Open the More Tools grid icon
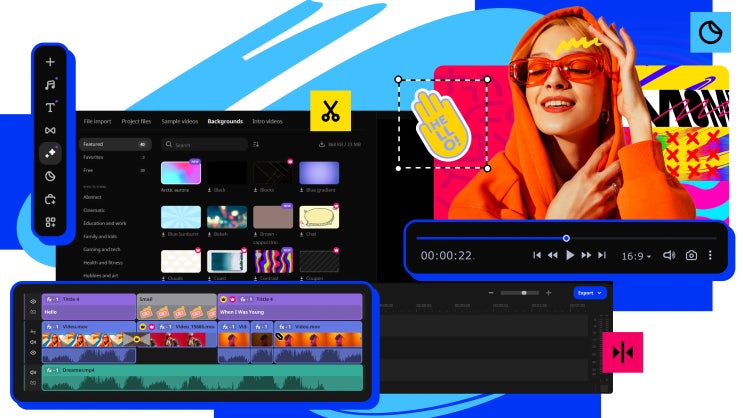Image resolution: width=743 pixels, height=418 pixels. coord(50,222)
